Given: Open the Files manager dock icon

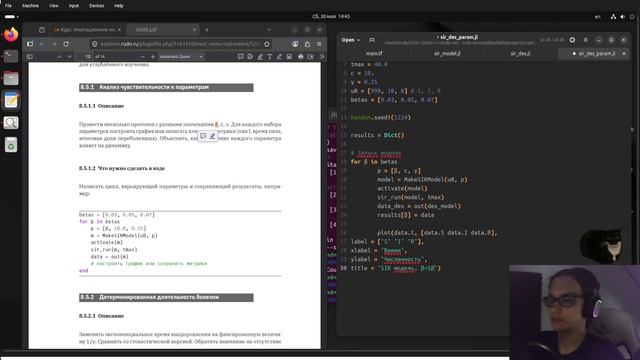Looking at the screenshot, I should (x=11, y=78).
